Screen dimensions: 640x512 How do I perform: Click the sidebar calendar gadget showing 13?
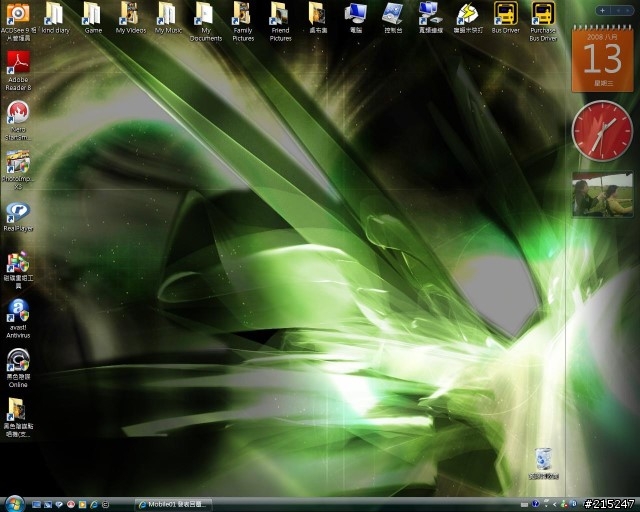click(x=602, y=57)
